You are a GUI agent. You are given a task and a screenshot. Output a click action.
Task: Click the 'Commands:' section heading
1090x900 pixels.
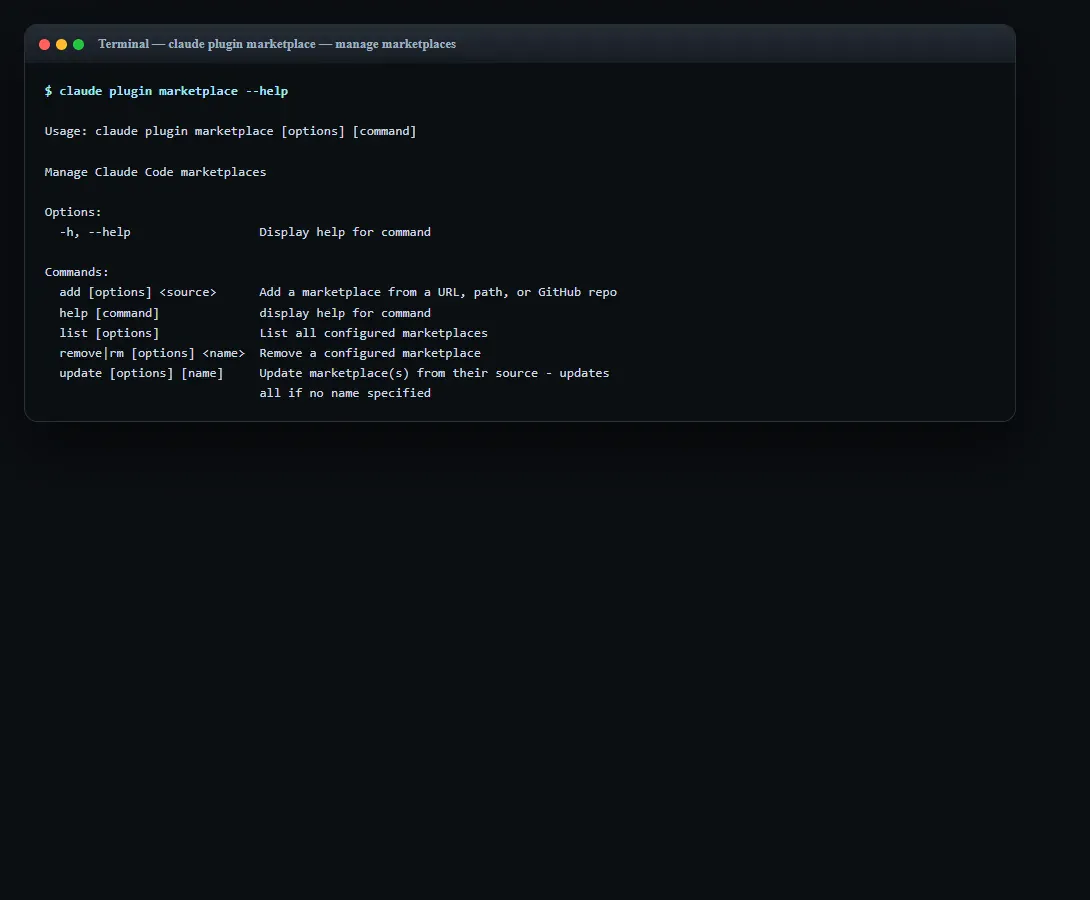tap(76, 272)
